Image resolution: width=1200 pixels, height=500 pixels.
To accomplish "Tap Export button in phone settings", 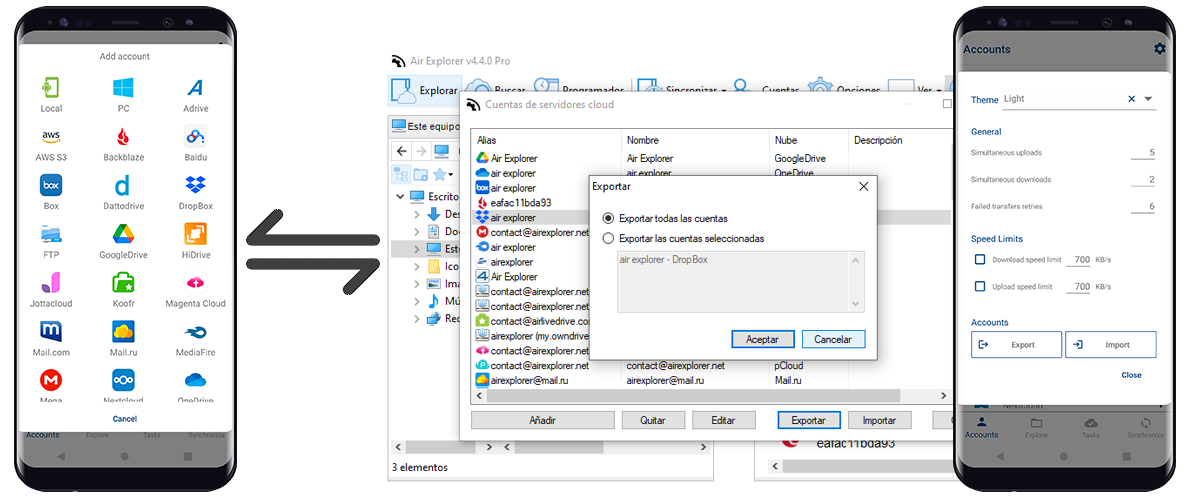I will (1016, 345).
